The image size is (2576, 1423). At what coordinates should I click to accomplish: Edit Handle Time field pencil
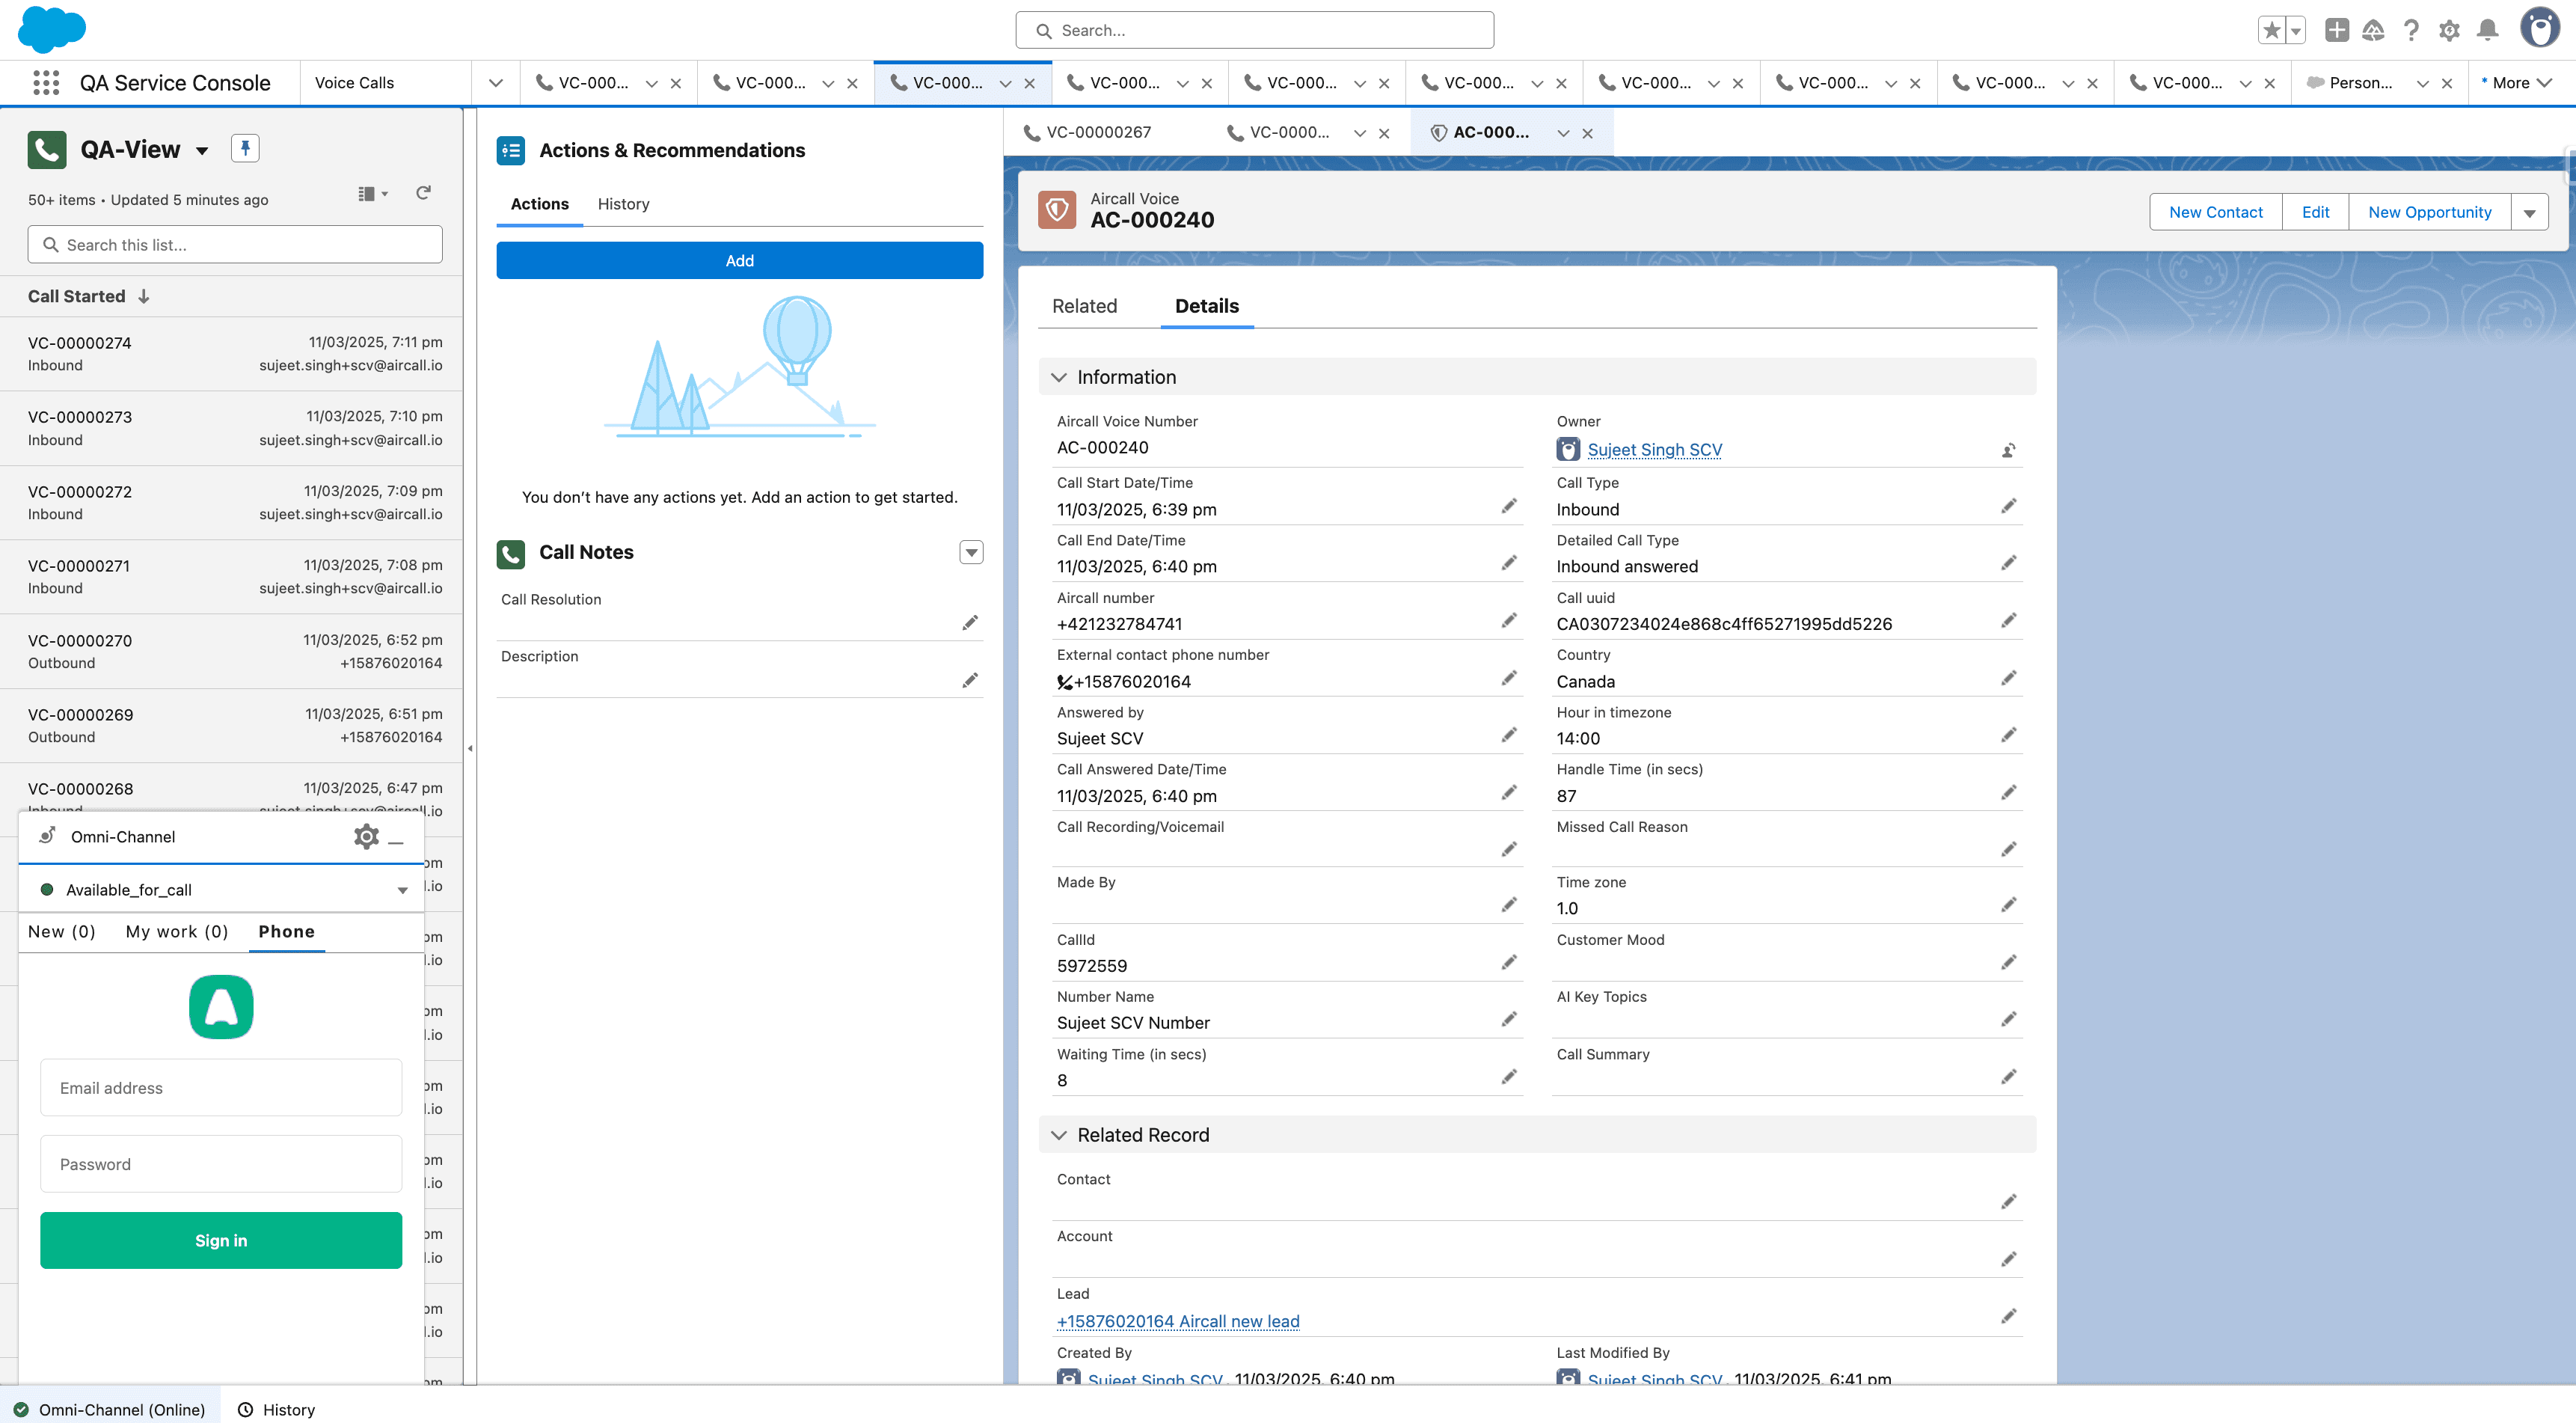[x=2008, y=793]
